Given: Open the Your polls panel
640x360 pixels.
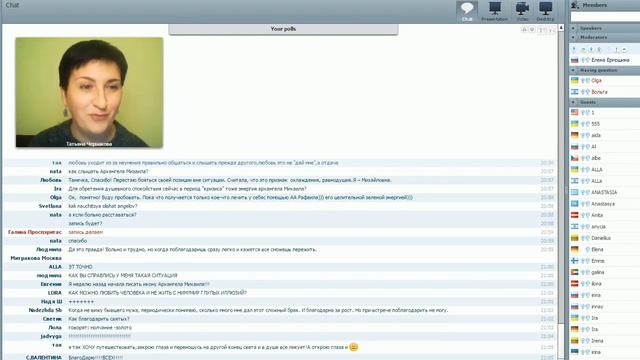Looking at the screenshot, I should [x=283, y=29].
